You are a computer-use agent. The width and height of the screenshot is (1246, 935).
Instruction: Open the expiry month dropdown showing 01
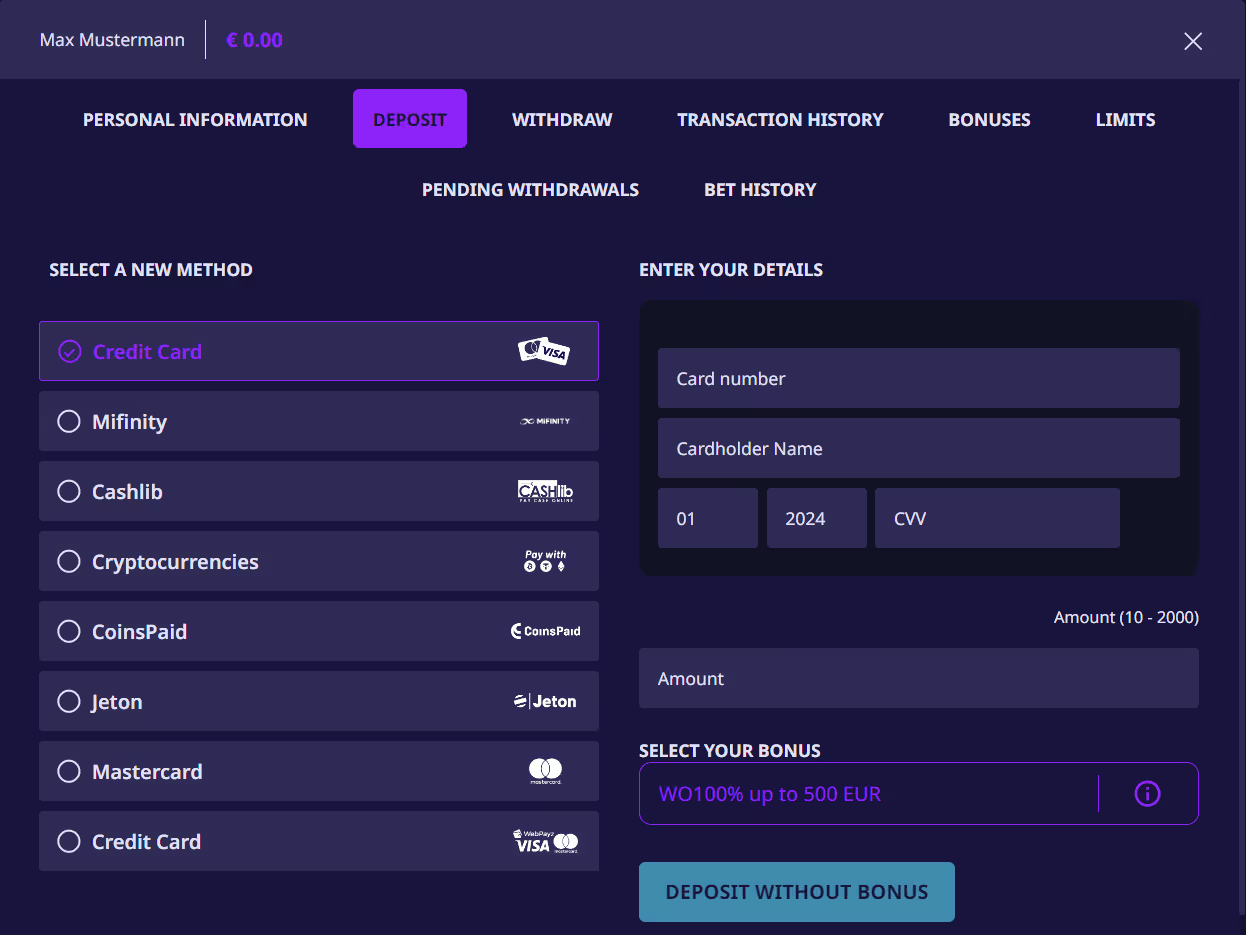point(707,518)
